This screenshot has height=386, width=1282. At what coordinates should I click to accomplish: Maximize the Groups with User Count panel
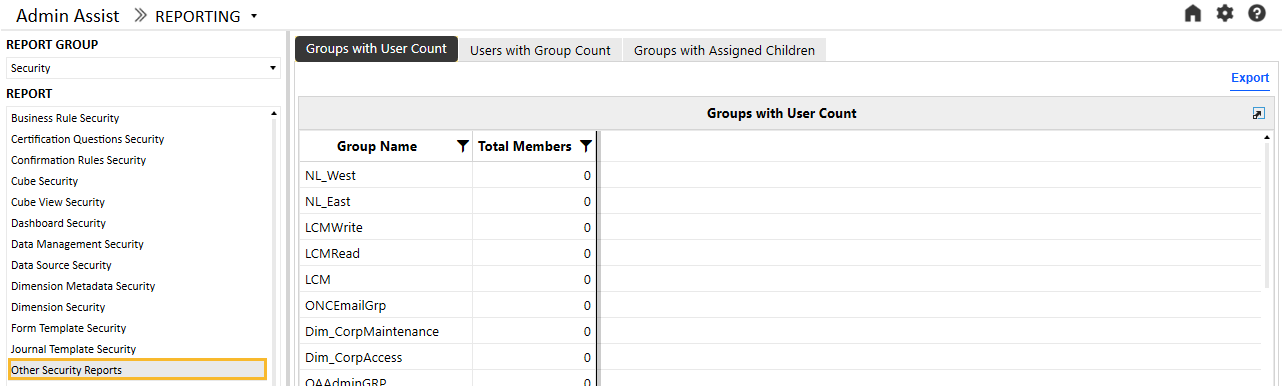click(x=1258, y=113)
